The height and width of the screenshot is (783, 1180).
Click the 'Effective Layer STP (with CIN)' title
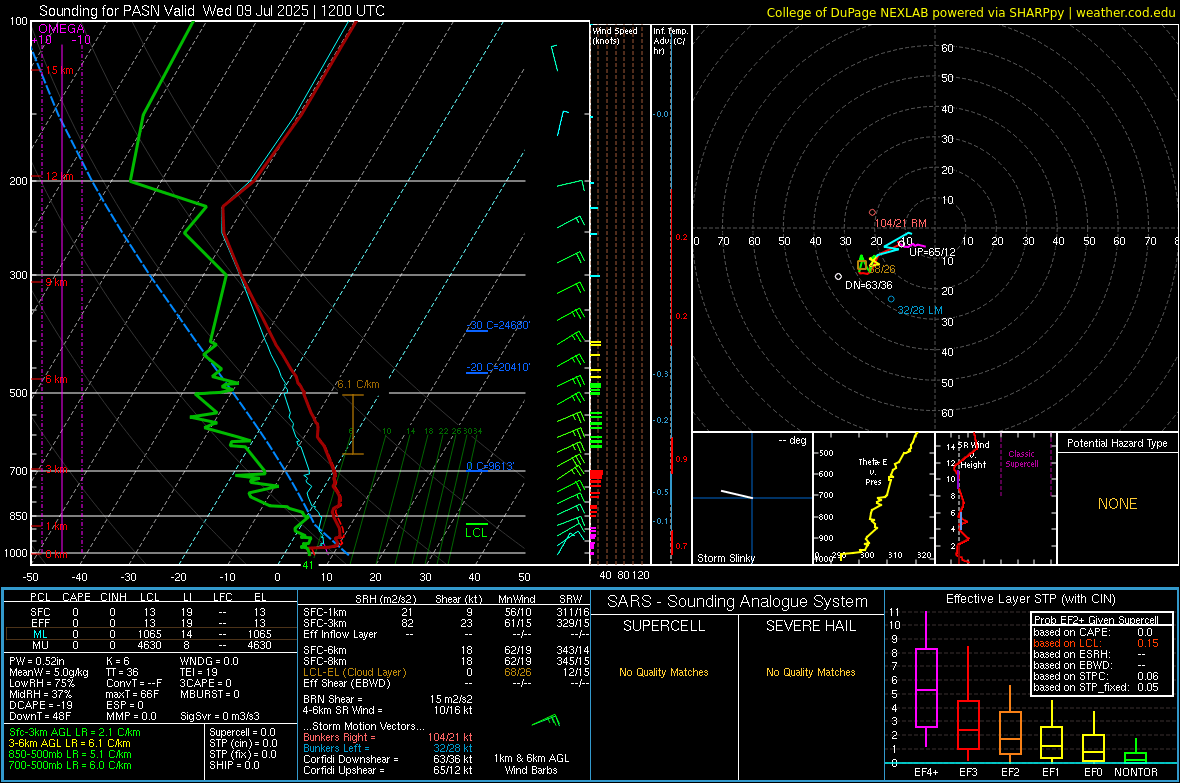1030,599
